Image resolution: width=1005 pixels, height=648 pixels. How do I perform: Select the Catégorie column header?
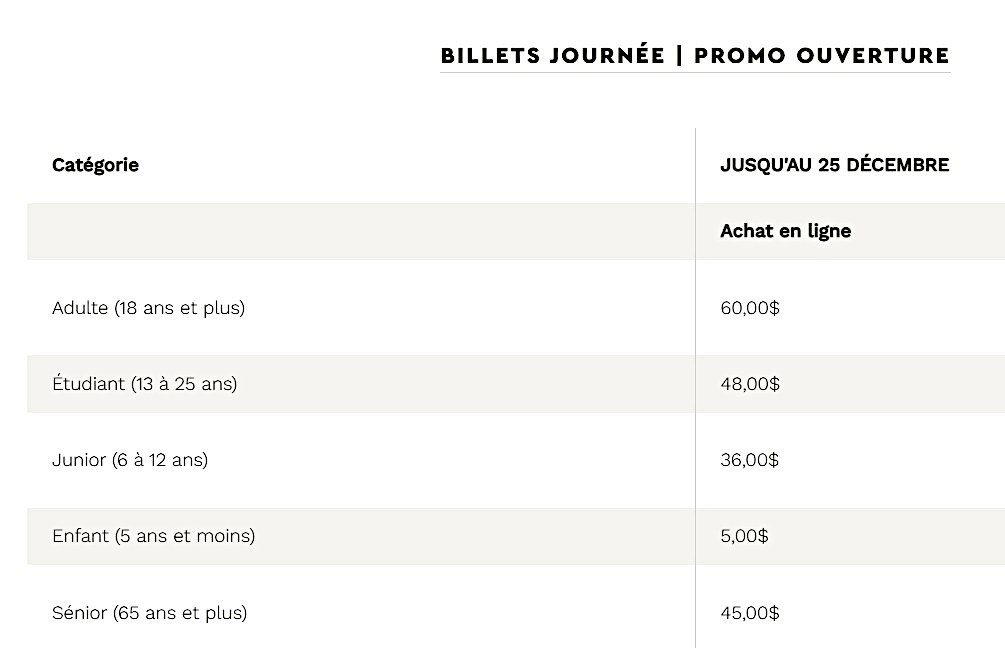click(x=95, y=165)
